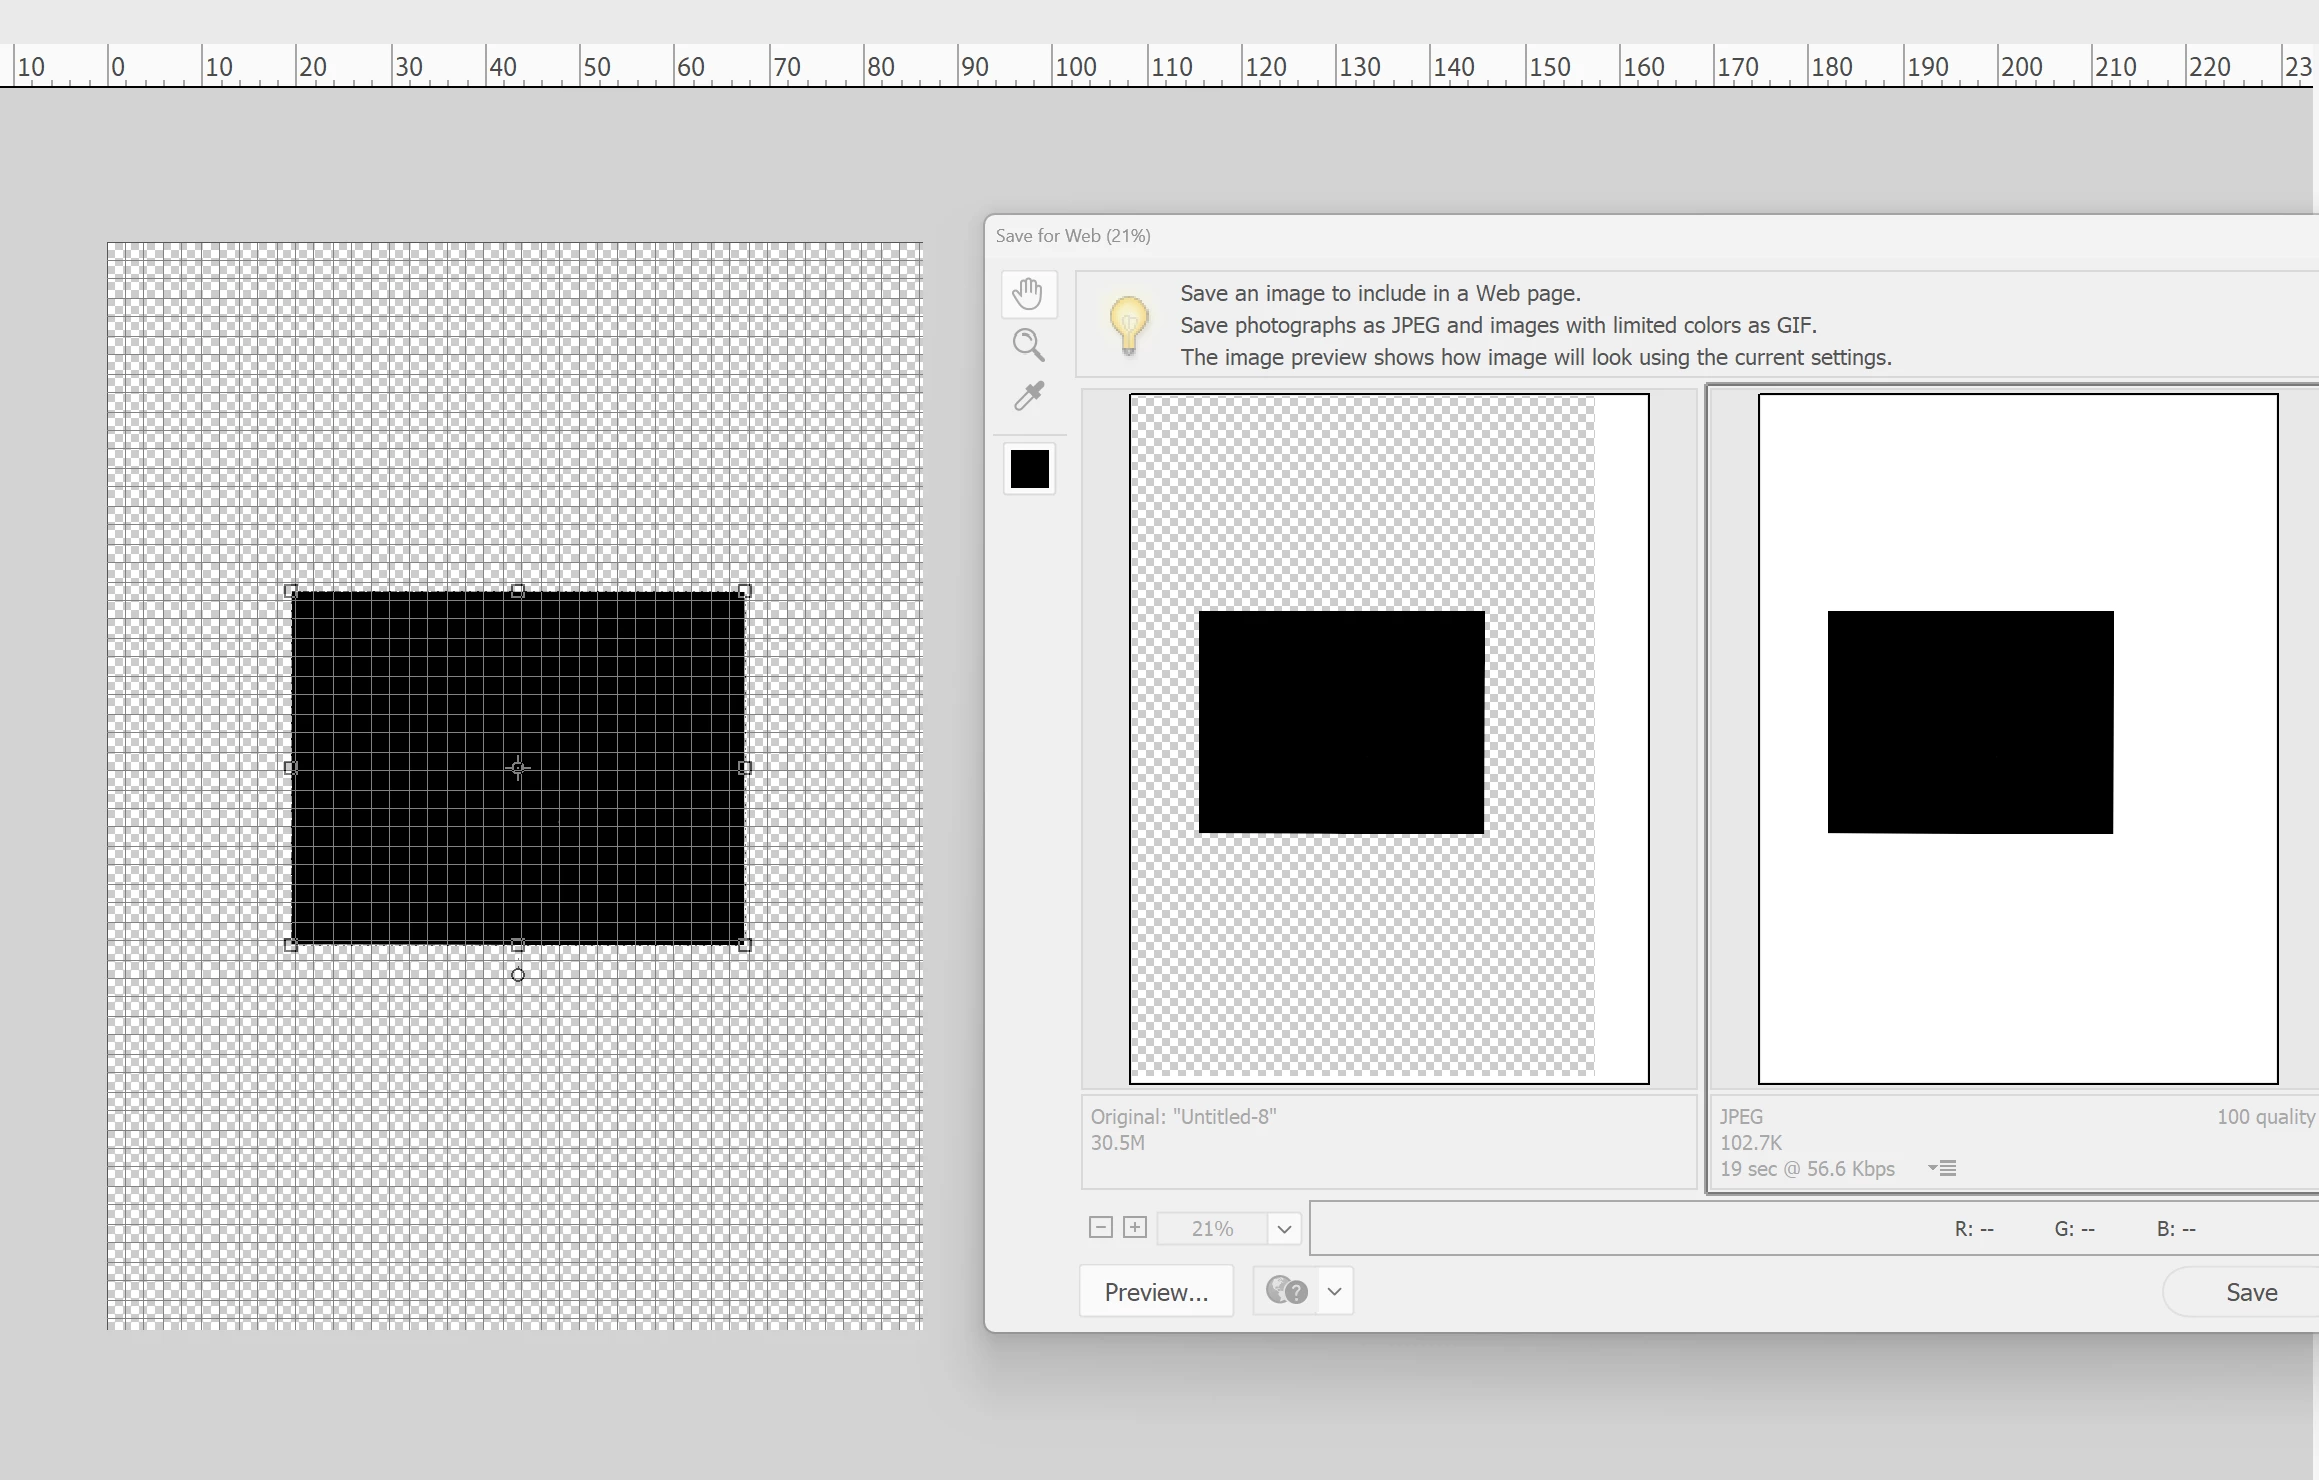Click the zoom out minus icon
Image resolution: width=2319 pixels, height=1480 pixels.
1100,1227
